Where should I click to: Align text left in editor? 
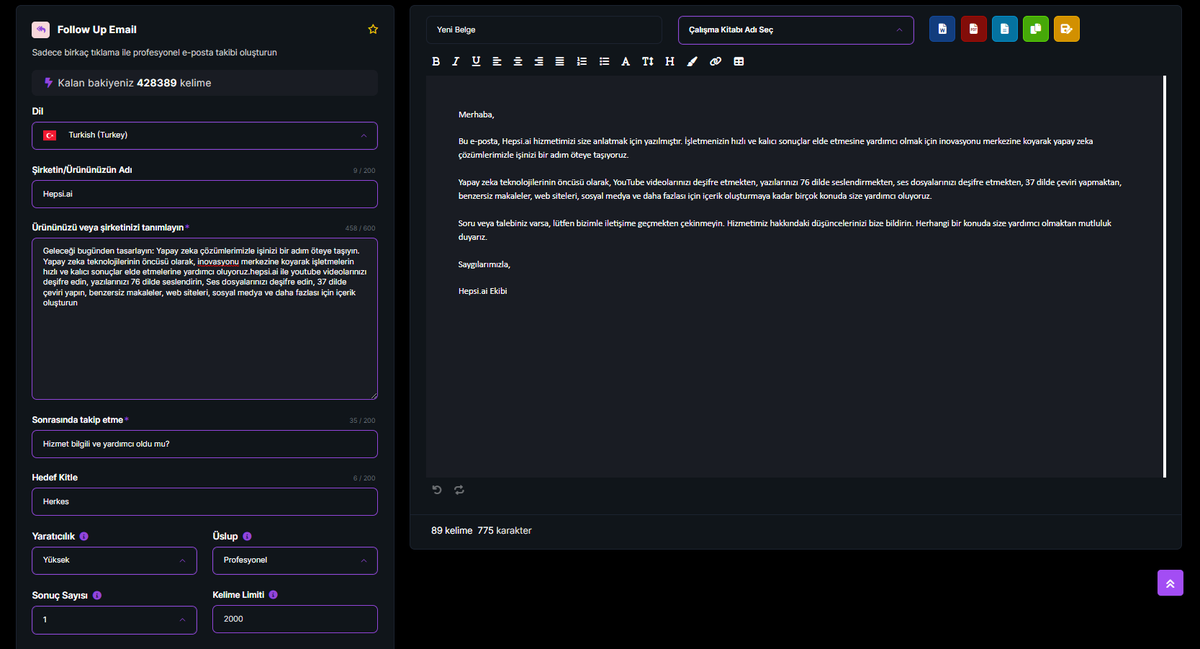pyautogui.click(x=497, y=61)
